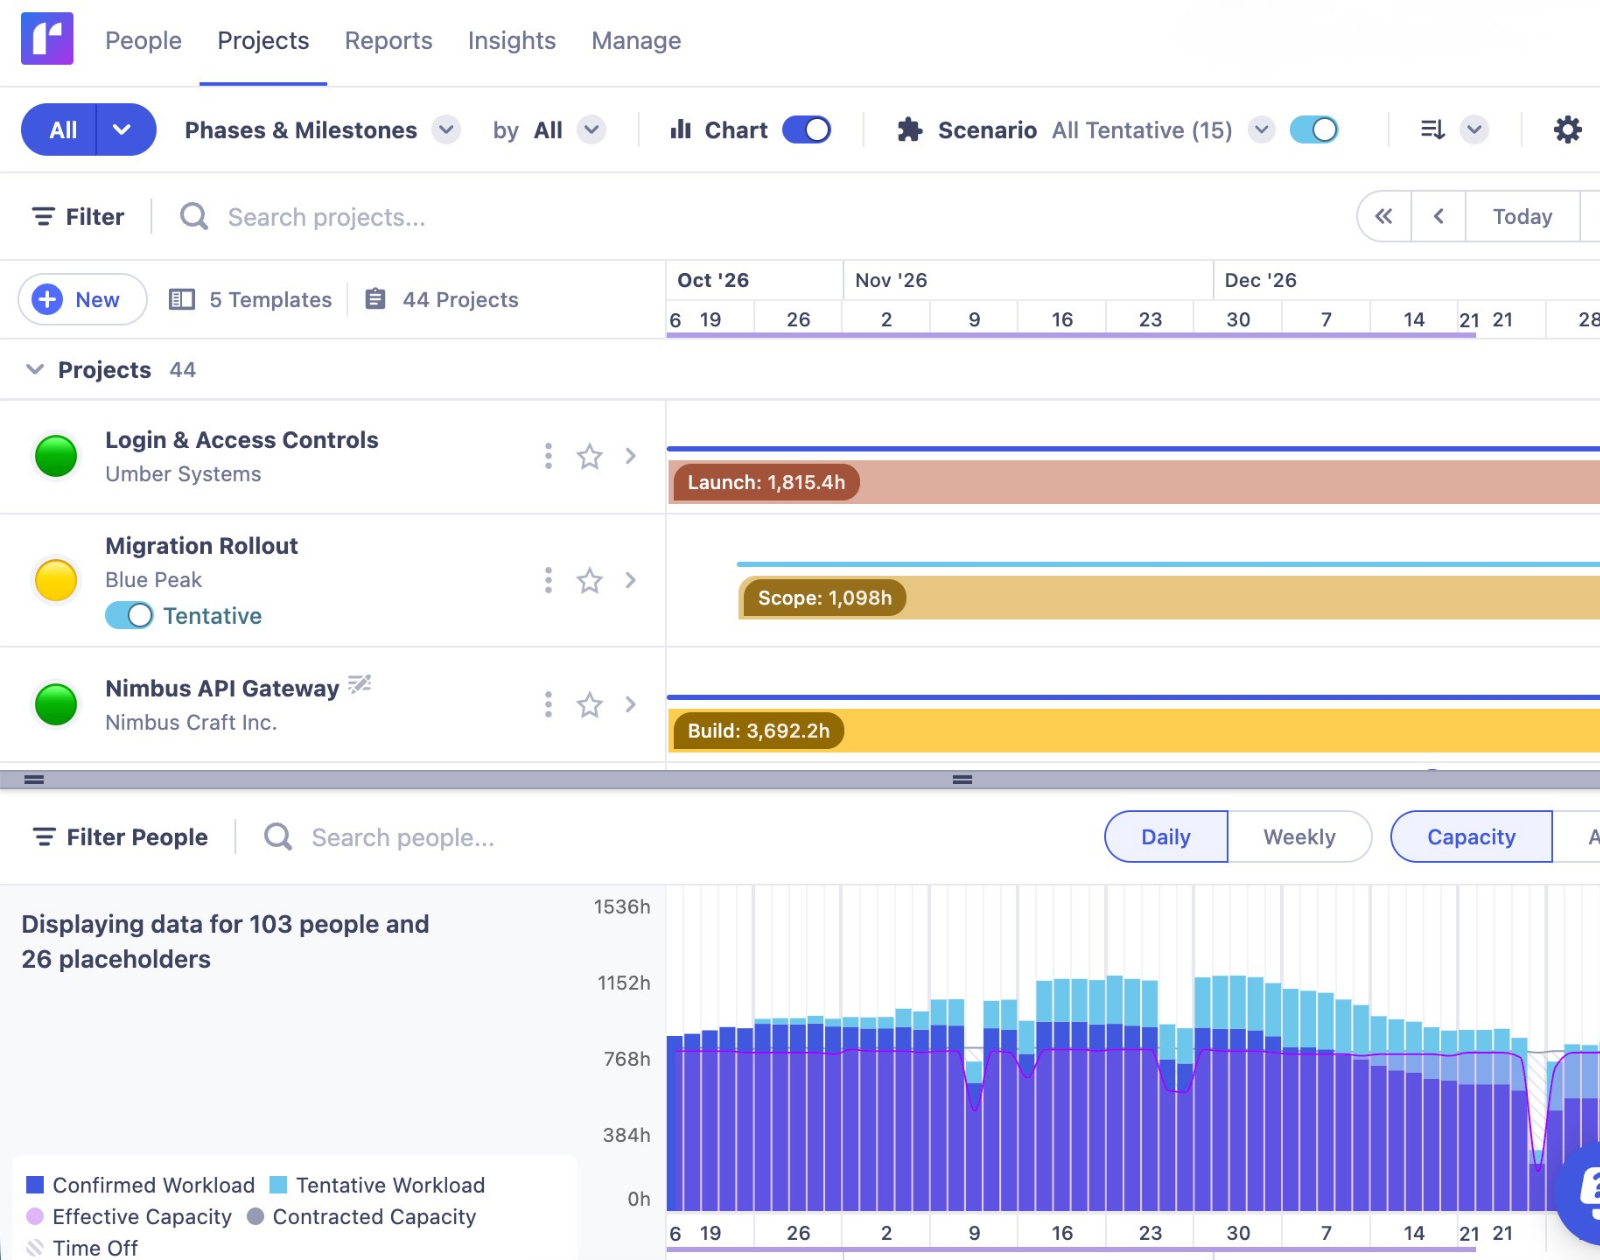Expand Login & Access Controls row chevron

(x=631, y=456)
